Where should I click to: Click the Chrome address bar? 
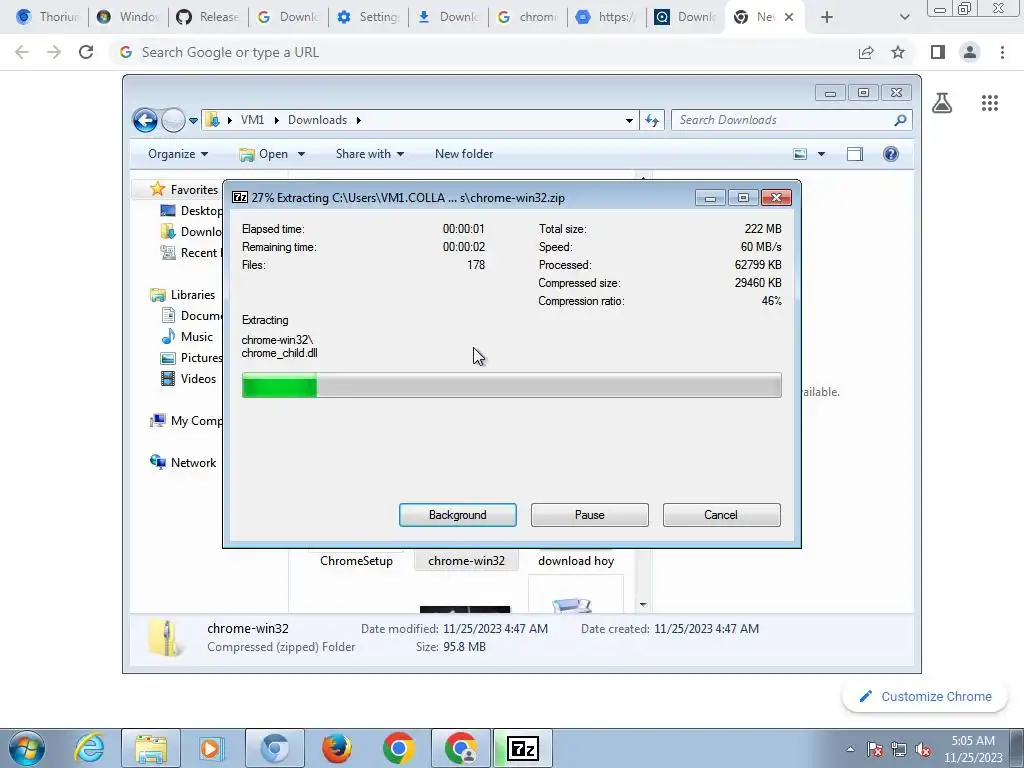tap(483, 52)
